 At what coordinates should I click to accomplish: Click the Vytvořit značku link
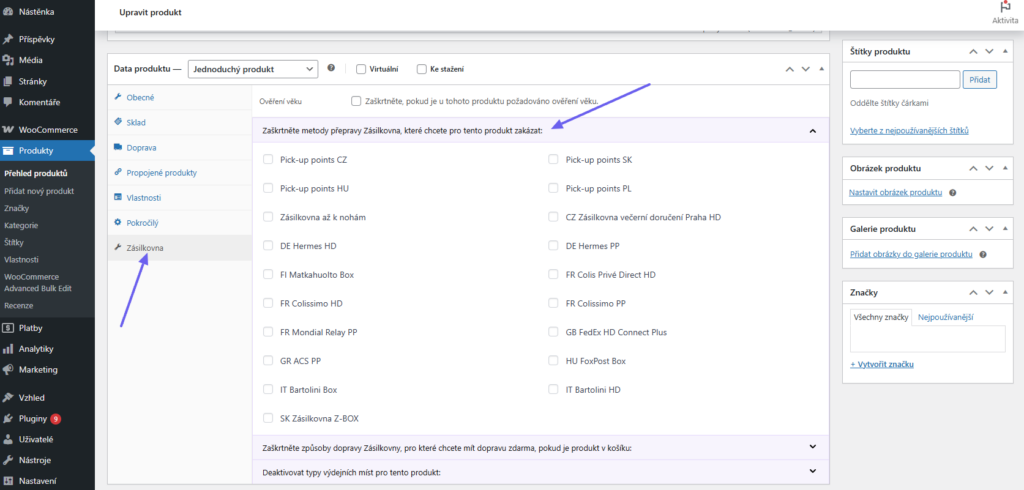(882, 364)
